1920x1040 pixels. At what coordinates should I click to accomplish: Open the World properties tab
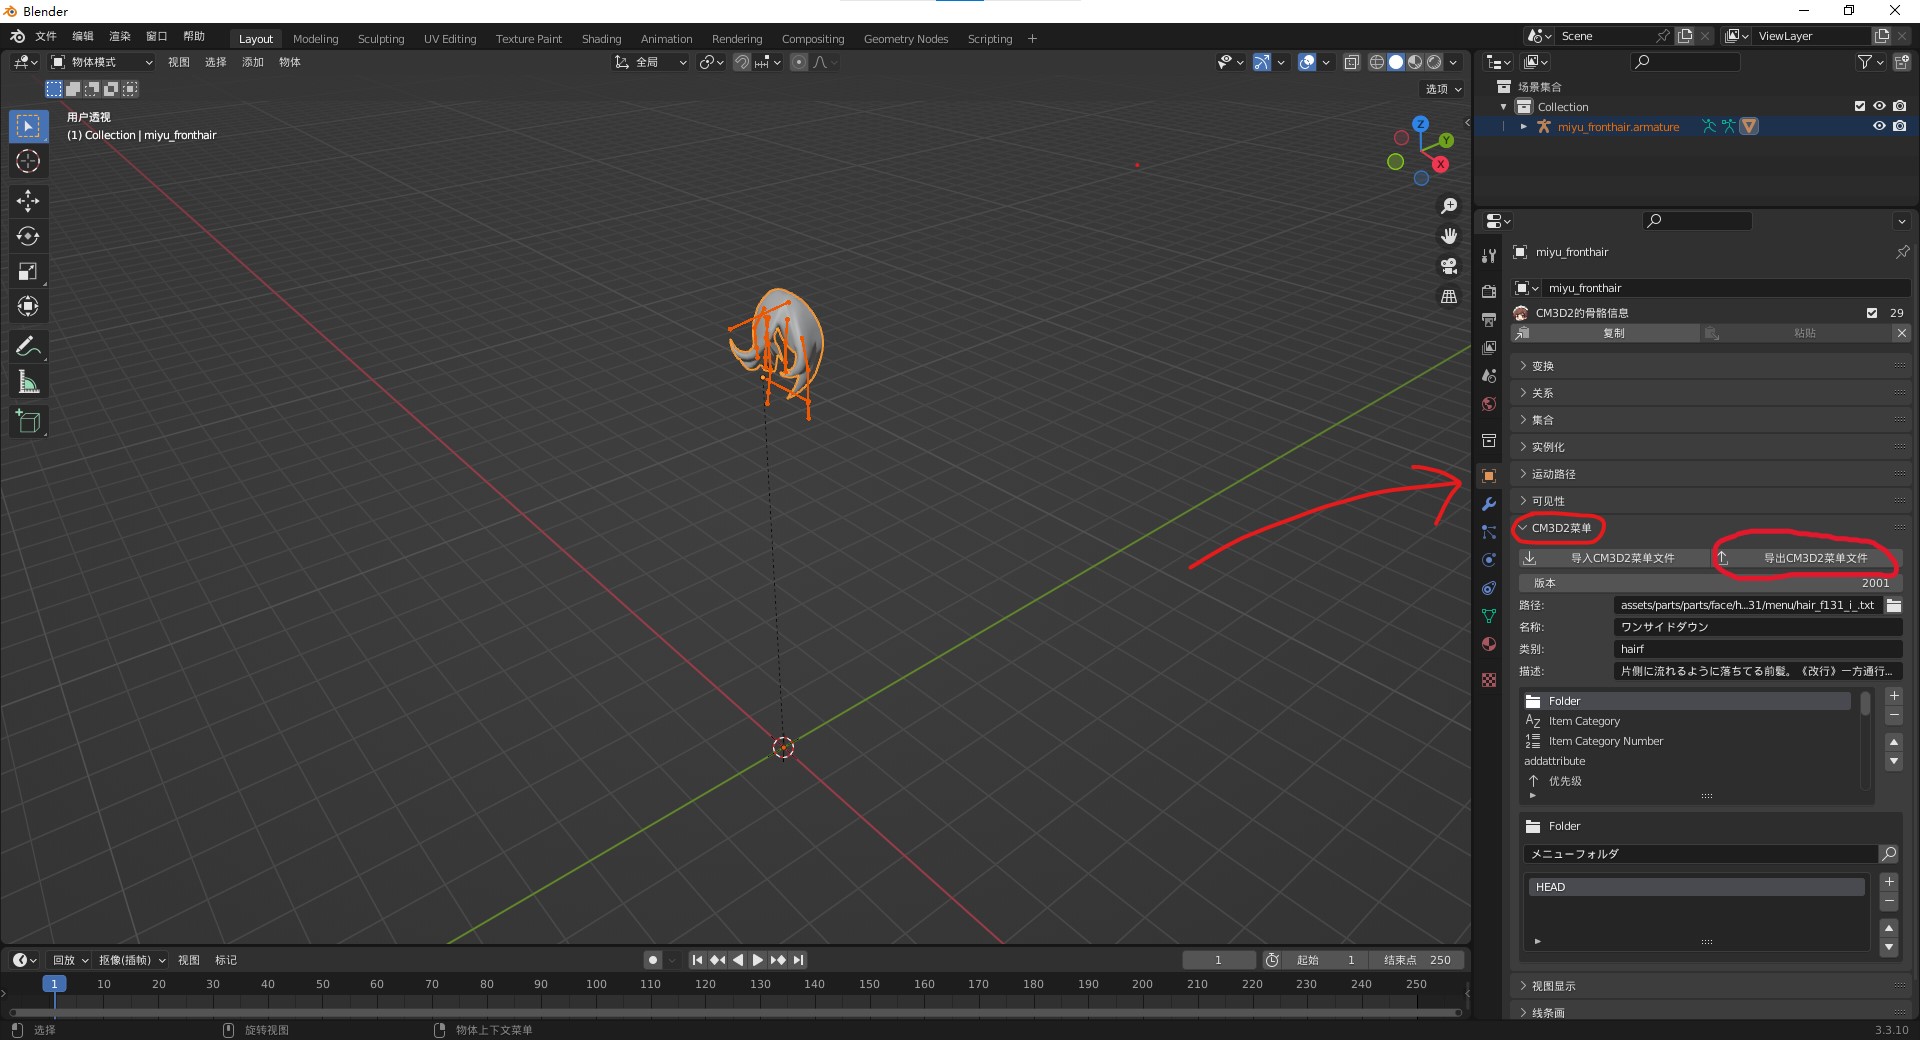1489,404
